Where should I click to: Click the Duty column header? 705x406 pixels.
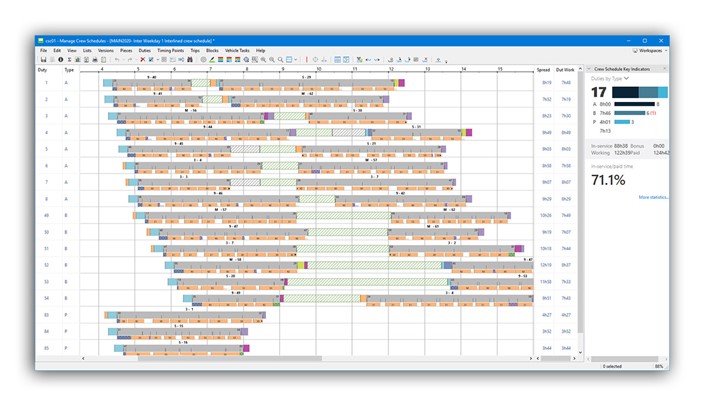pyautogui.click(x=42, y=70)
